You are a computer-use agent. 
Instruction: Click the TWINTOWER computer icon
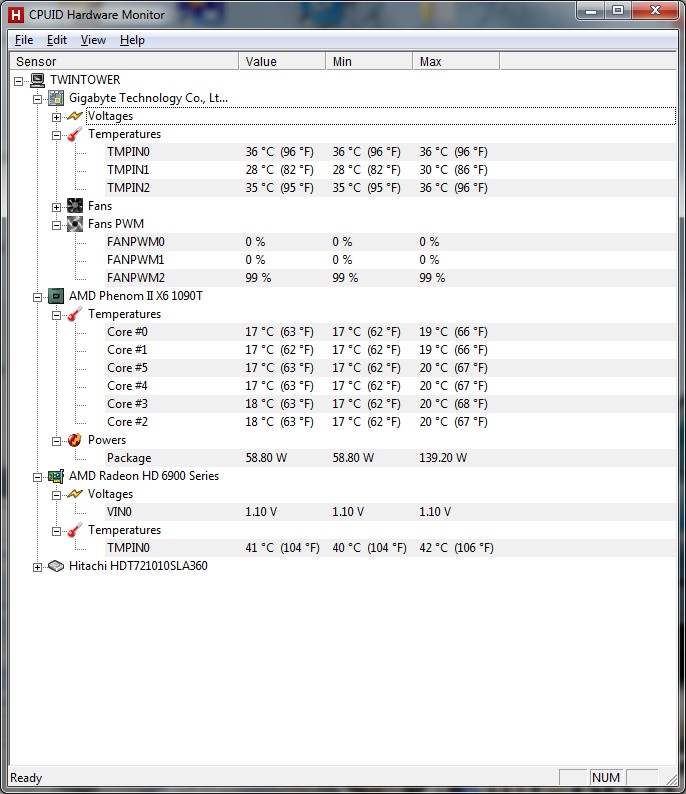click(37, 80)
